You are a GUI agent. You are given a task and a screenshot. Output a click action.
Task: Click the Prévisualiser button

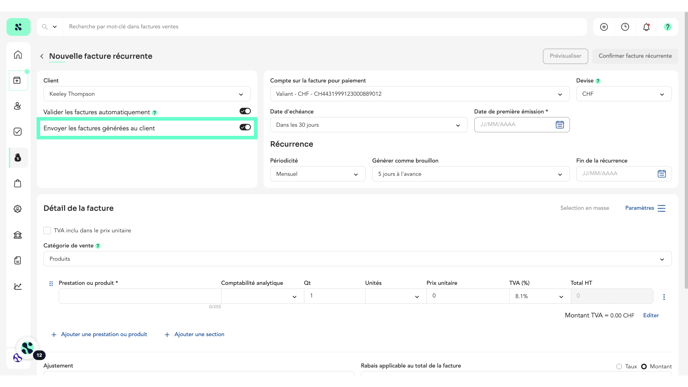pos(565,56)
